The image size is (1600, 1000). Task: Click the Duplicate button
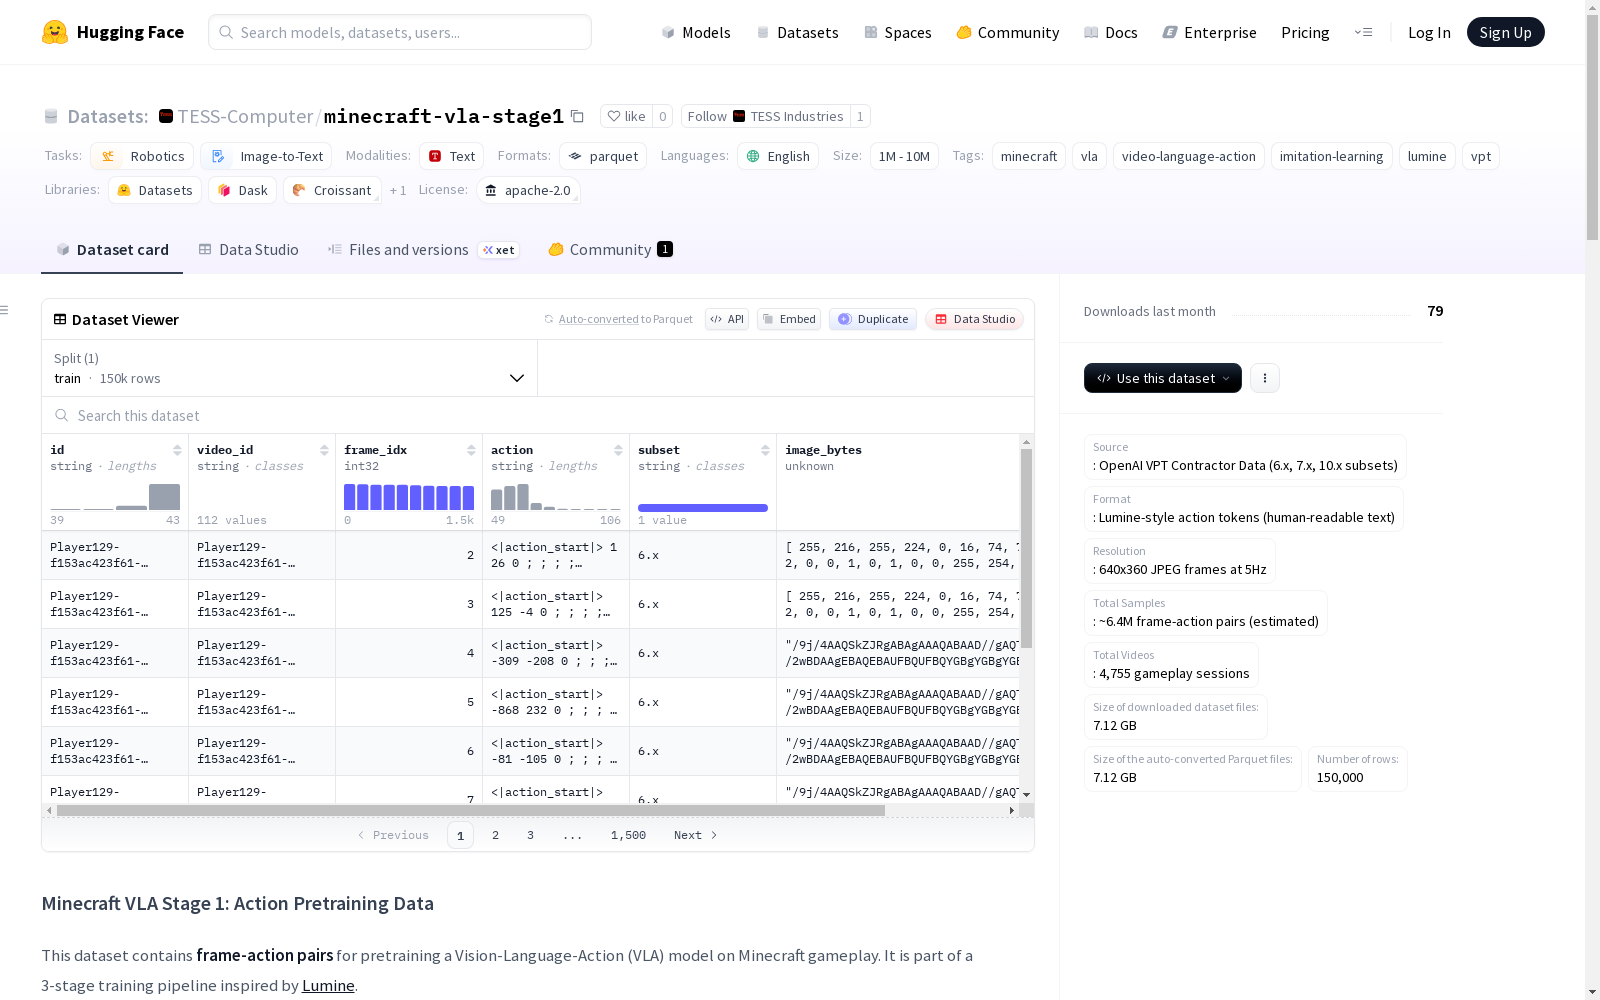[873, 319]
